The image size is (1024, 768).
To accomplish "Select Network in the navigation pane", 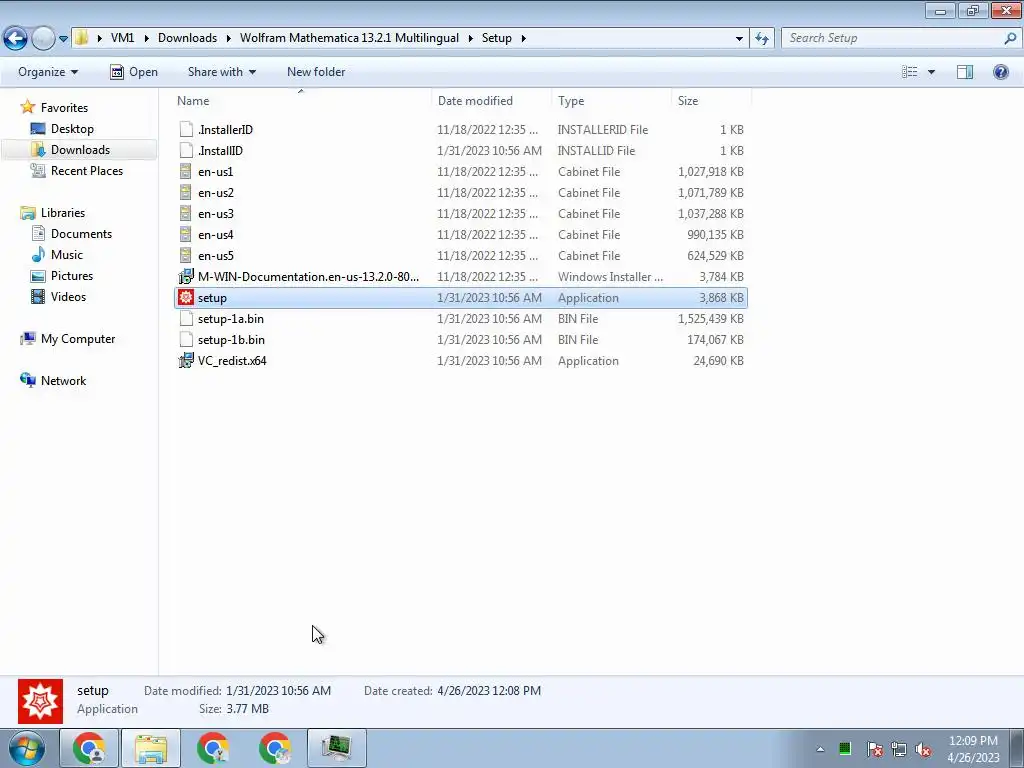I will [x=63, y=381].
